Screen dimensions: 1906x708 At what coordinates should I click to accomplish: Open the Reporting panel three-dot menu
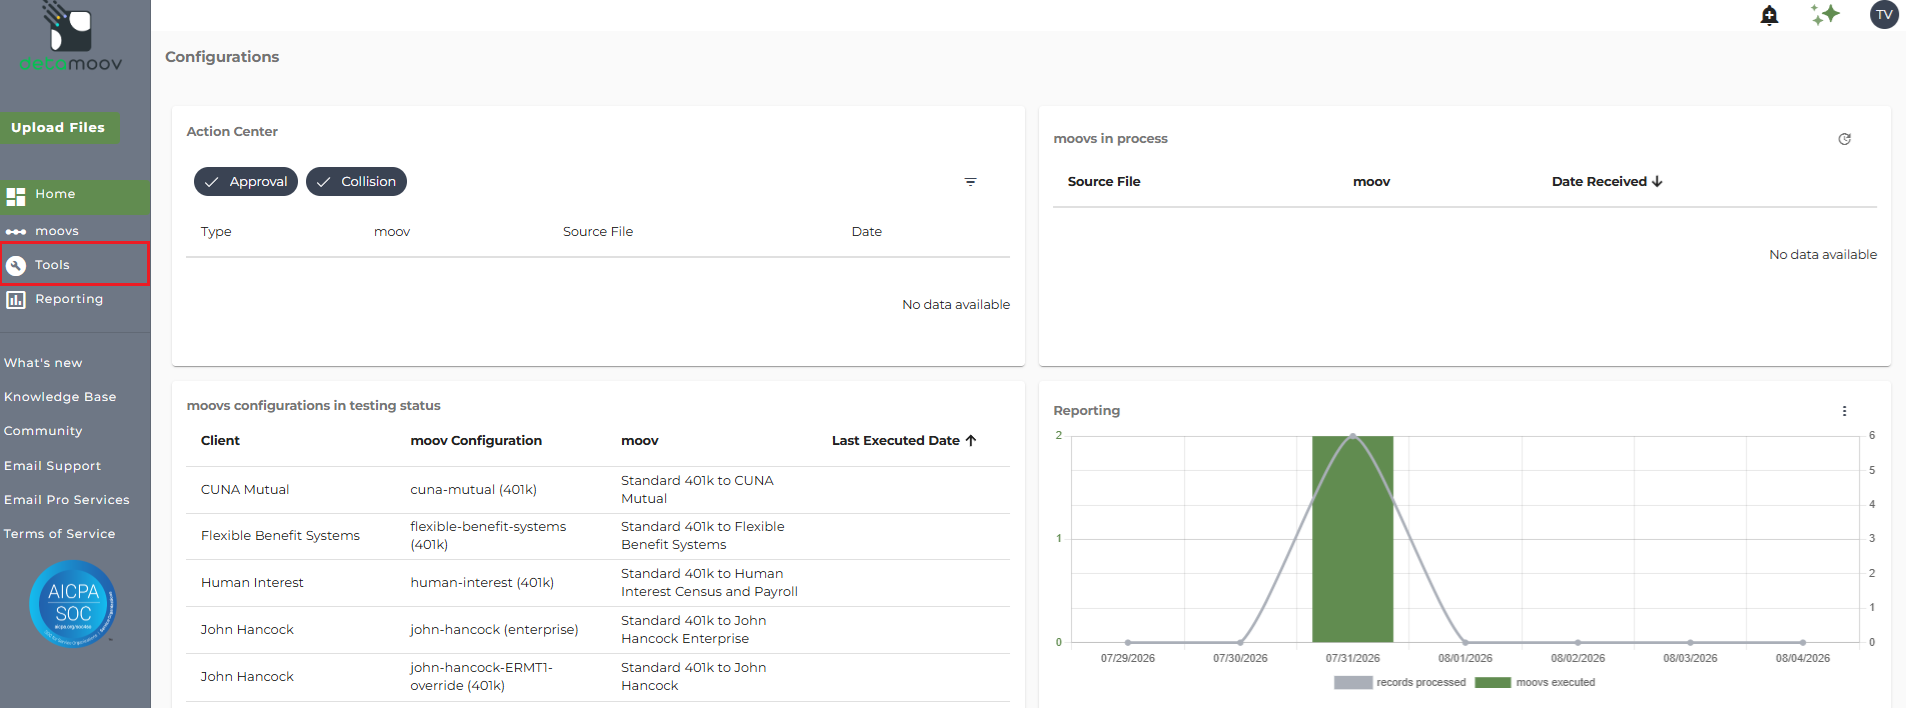coord(1844,411)
